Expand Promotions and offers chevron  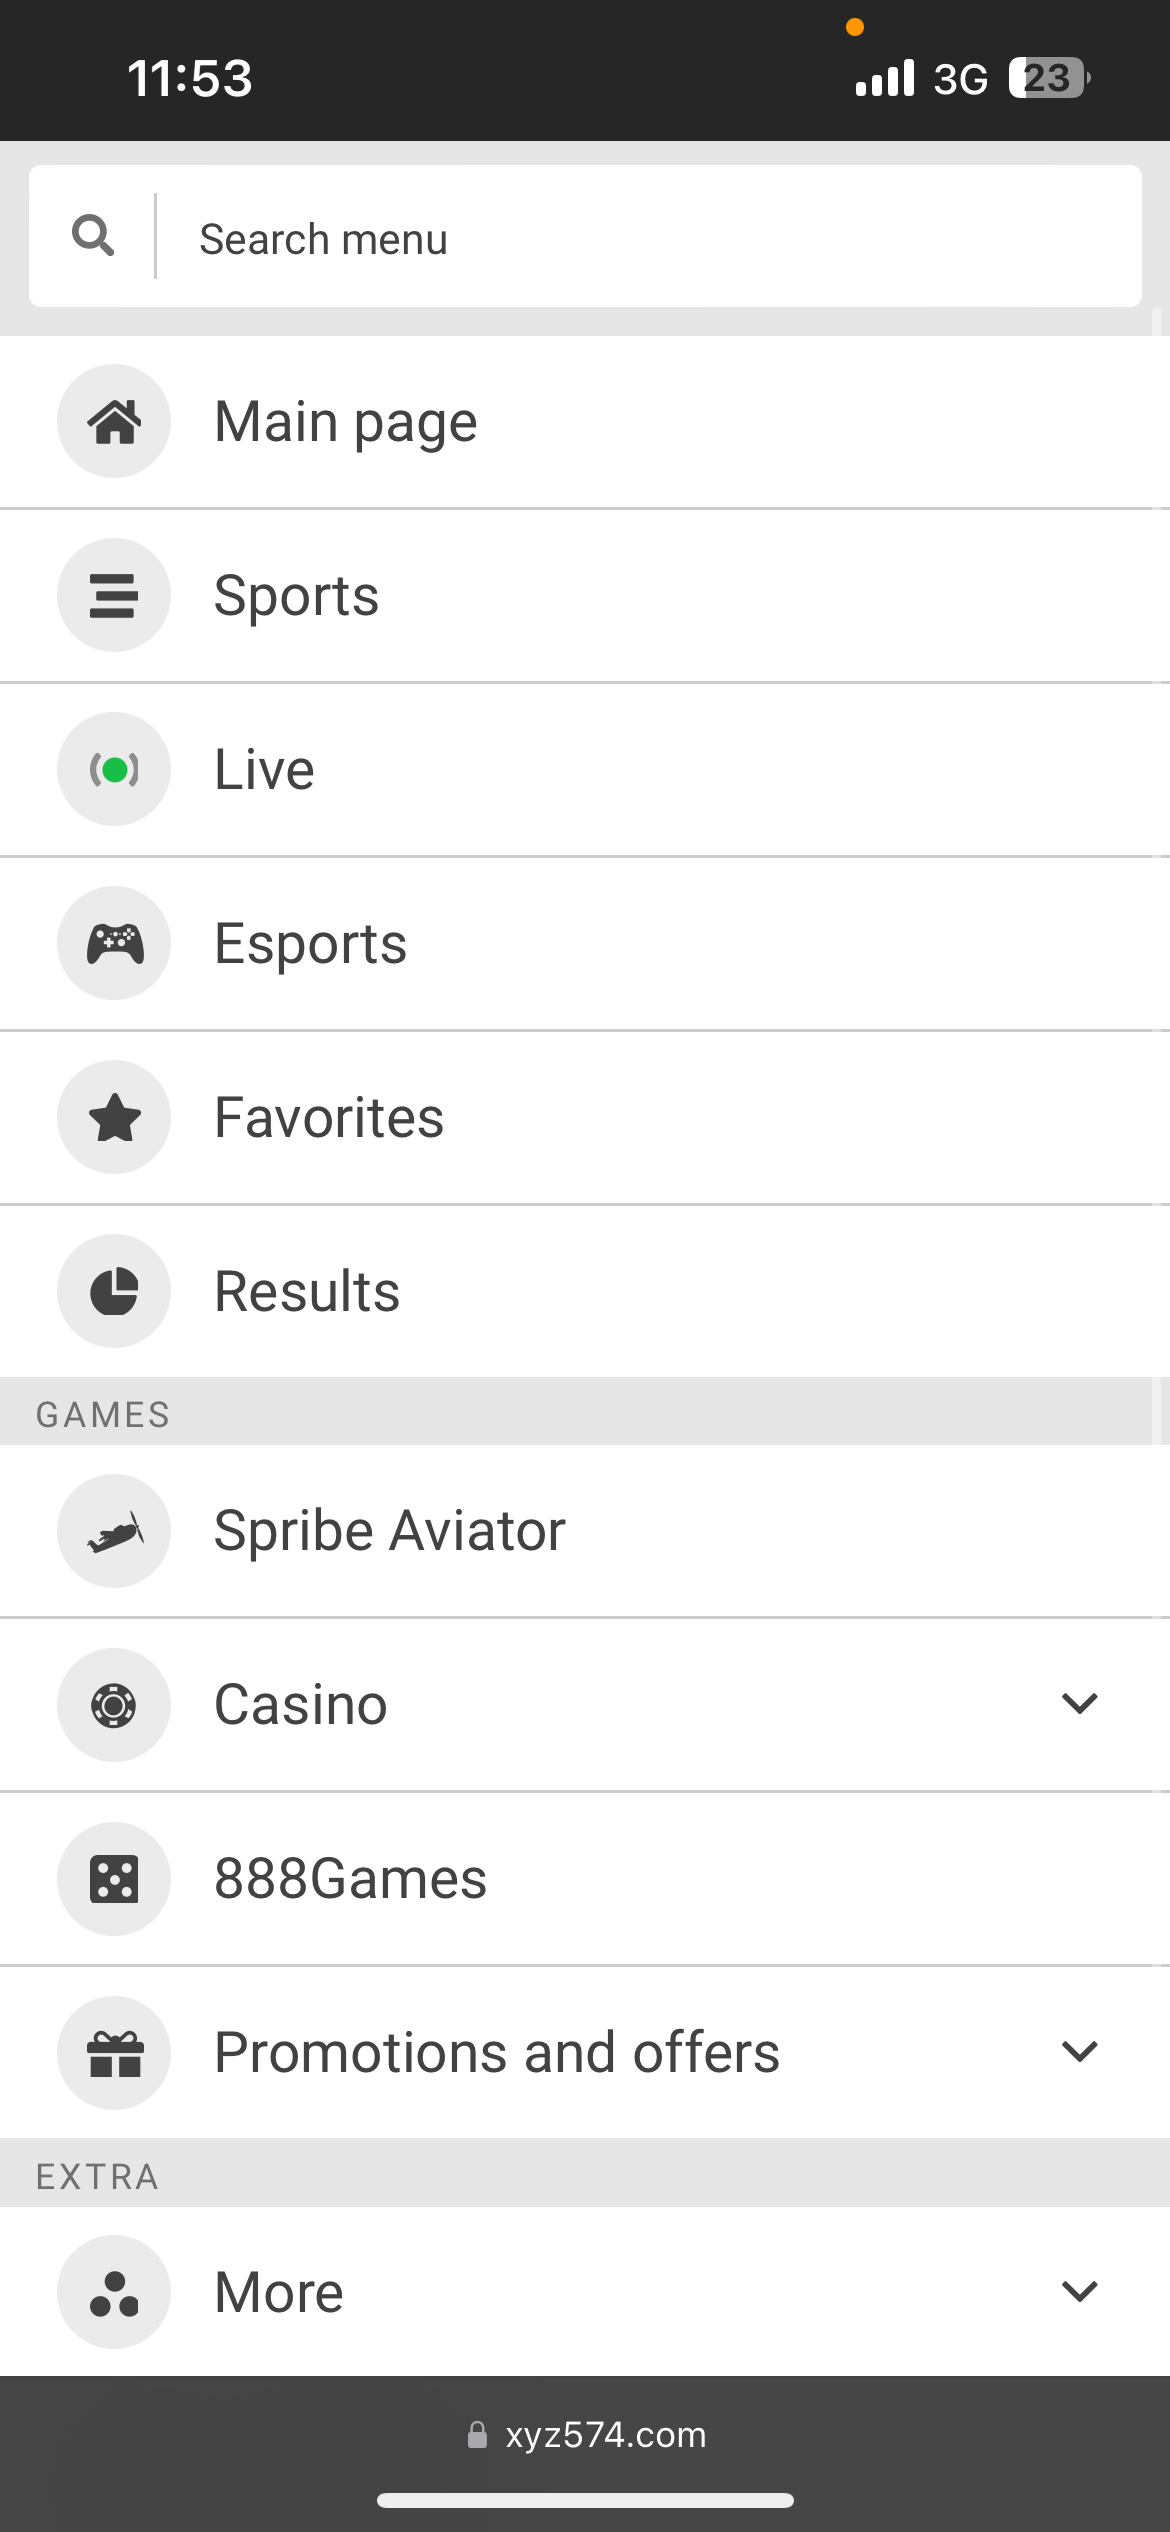tap(1080, 2051)
